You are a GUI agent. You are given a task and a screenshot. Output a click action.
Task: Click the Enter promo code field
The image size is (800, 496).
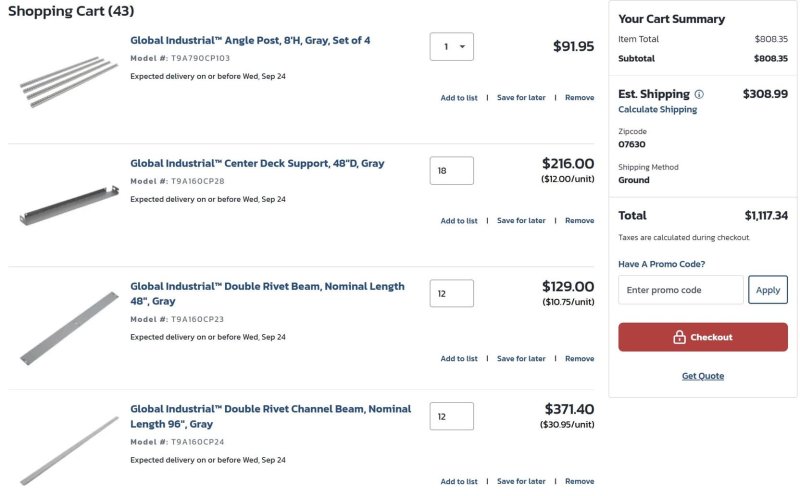click(680, 290)
